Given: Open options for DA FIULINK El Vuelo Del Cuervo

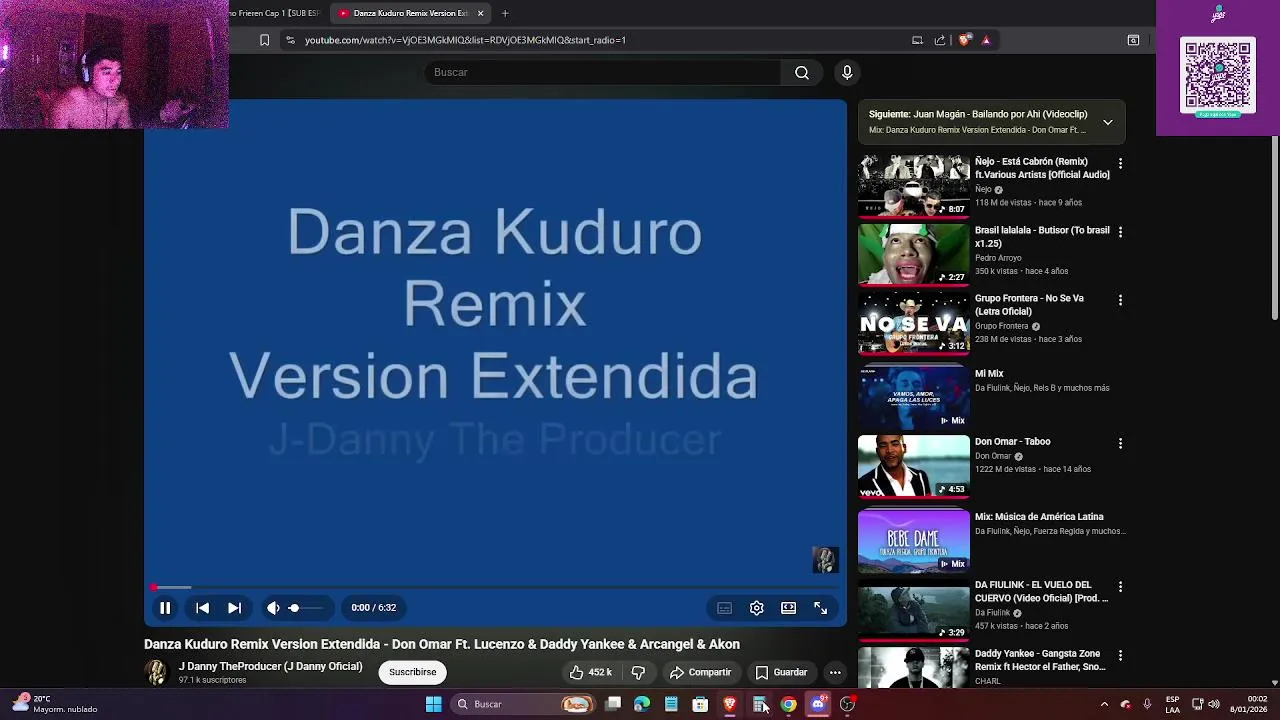Looking at the screenshot, I should pos(1120,587).
